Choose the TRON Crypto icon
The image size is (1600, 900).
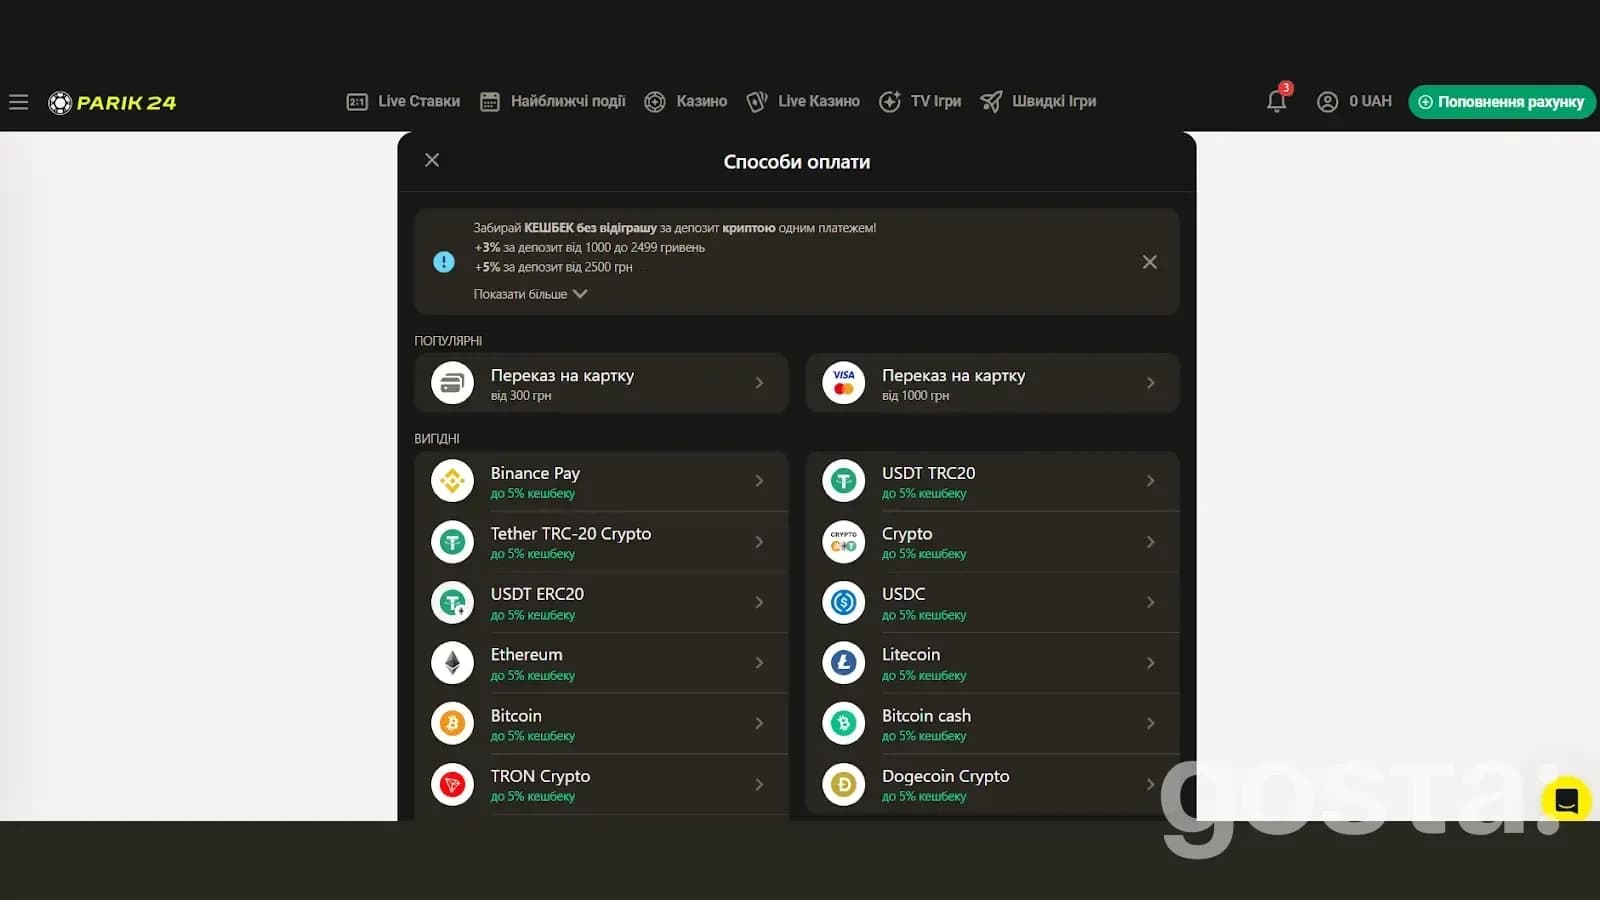coord(452,785)
